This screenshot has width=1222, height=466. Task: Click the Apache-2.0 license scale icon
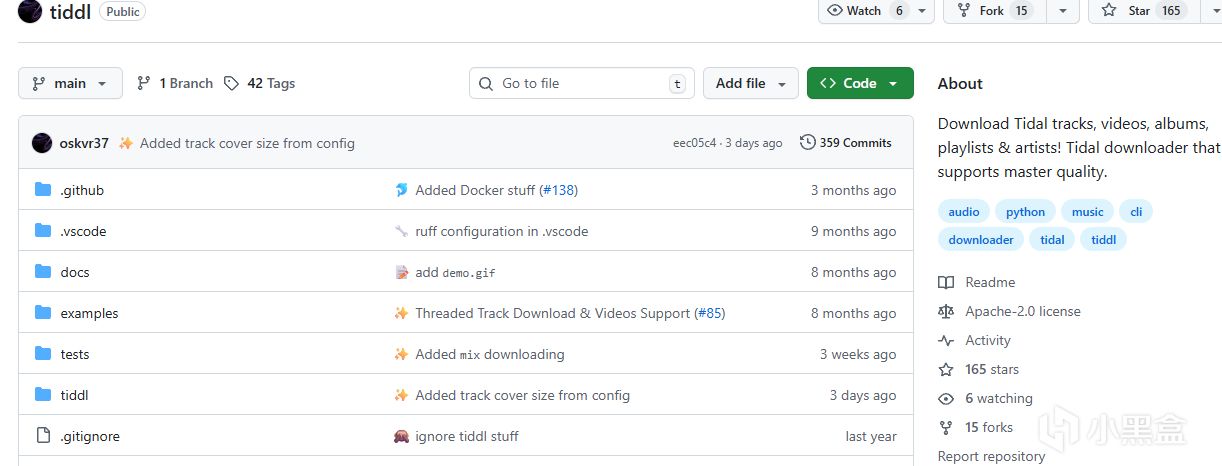click(x=946, y=312)
